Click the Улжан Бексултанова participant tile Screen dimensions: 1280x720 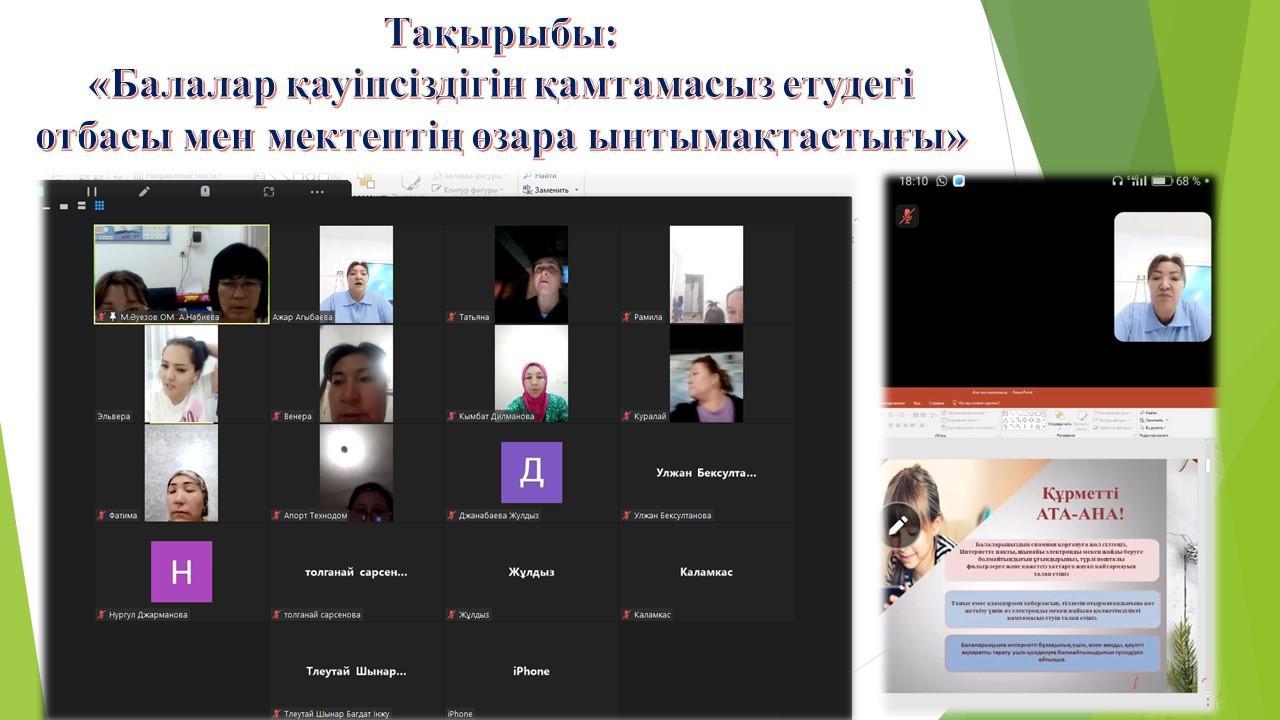tap(705, 473)
